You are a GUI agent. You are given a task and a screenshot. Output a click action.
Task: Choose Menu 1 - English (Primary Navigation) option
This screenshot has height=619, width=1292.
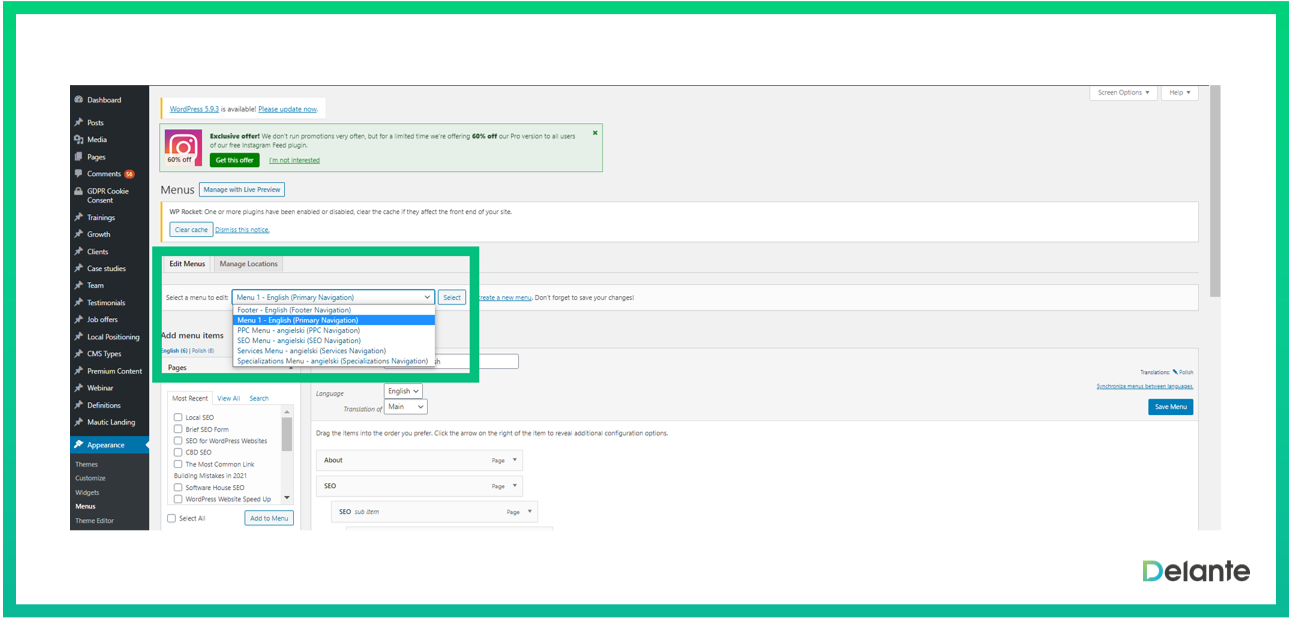(334, 320)
